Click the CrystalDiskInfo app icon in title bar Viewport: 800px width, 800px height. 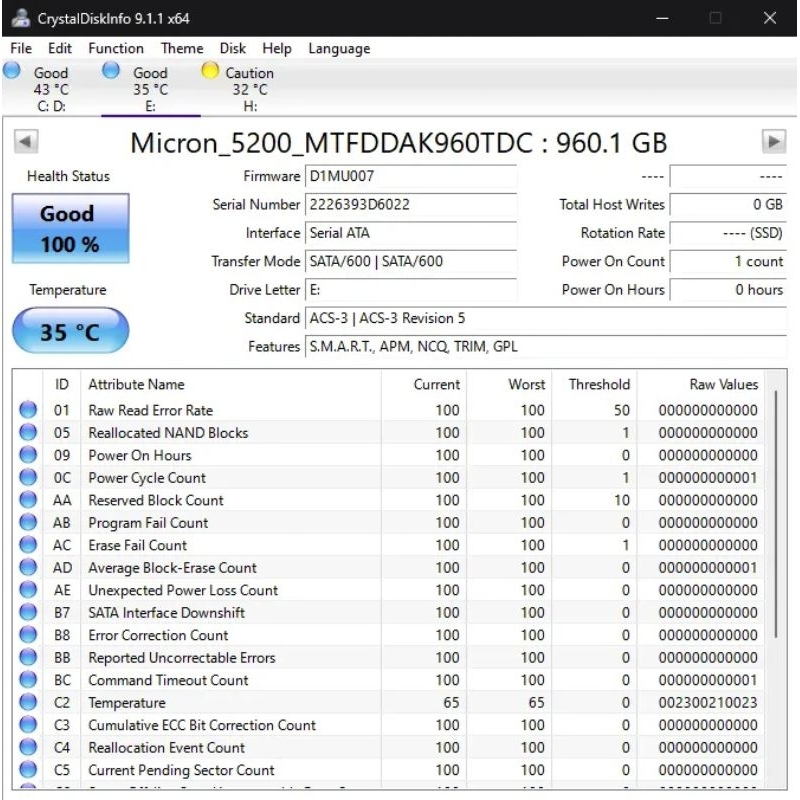pyautogui.click(x=21, y=18)
